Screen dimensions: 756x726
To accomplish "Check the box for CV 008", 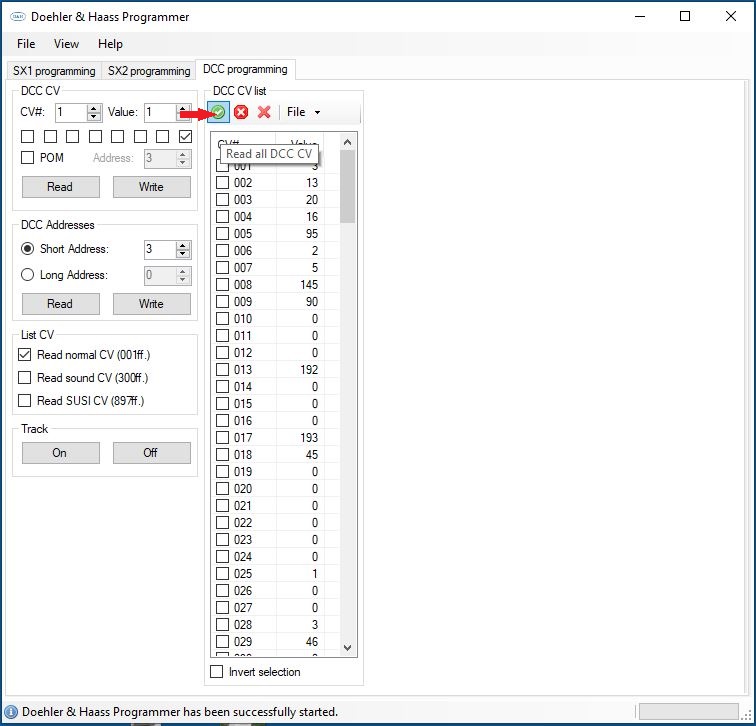I will tap(222, 284).
